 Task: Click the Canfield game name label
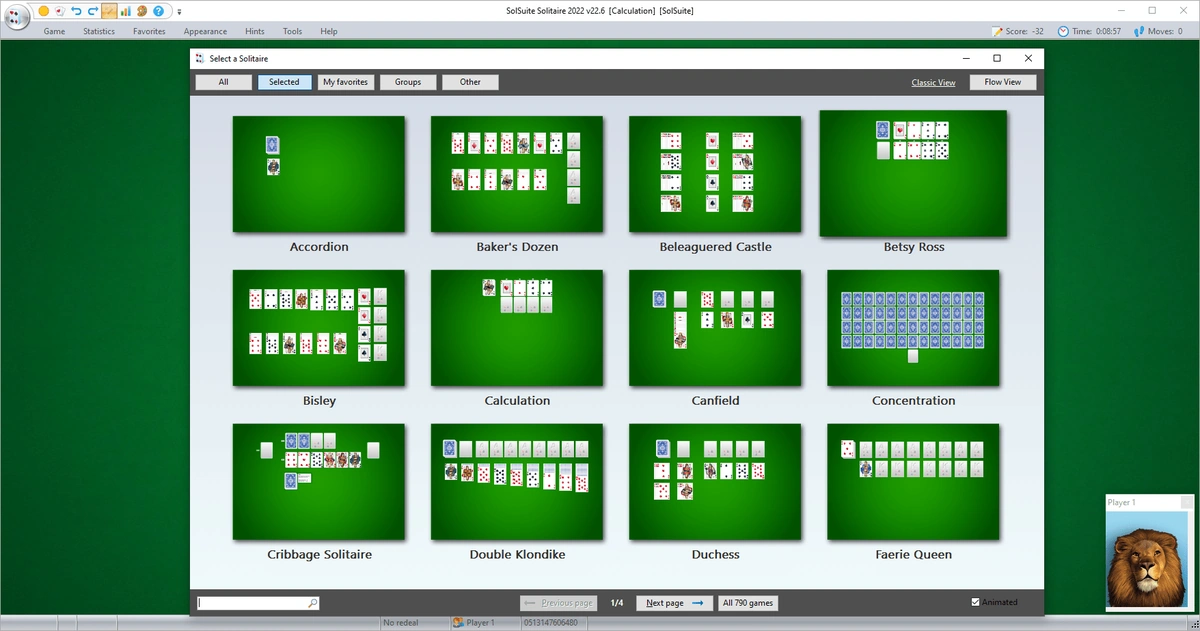pos(716,401)
